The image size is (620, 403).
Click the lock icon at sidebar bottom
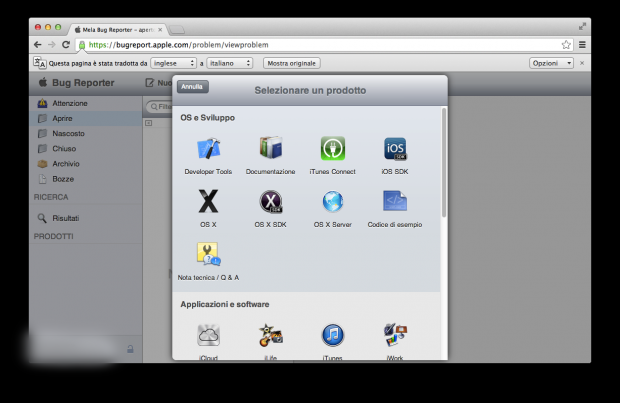130,349
